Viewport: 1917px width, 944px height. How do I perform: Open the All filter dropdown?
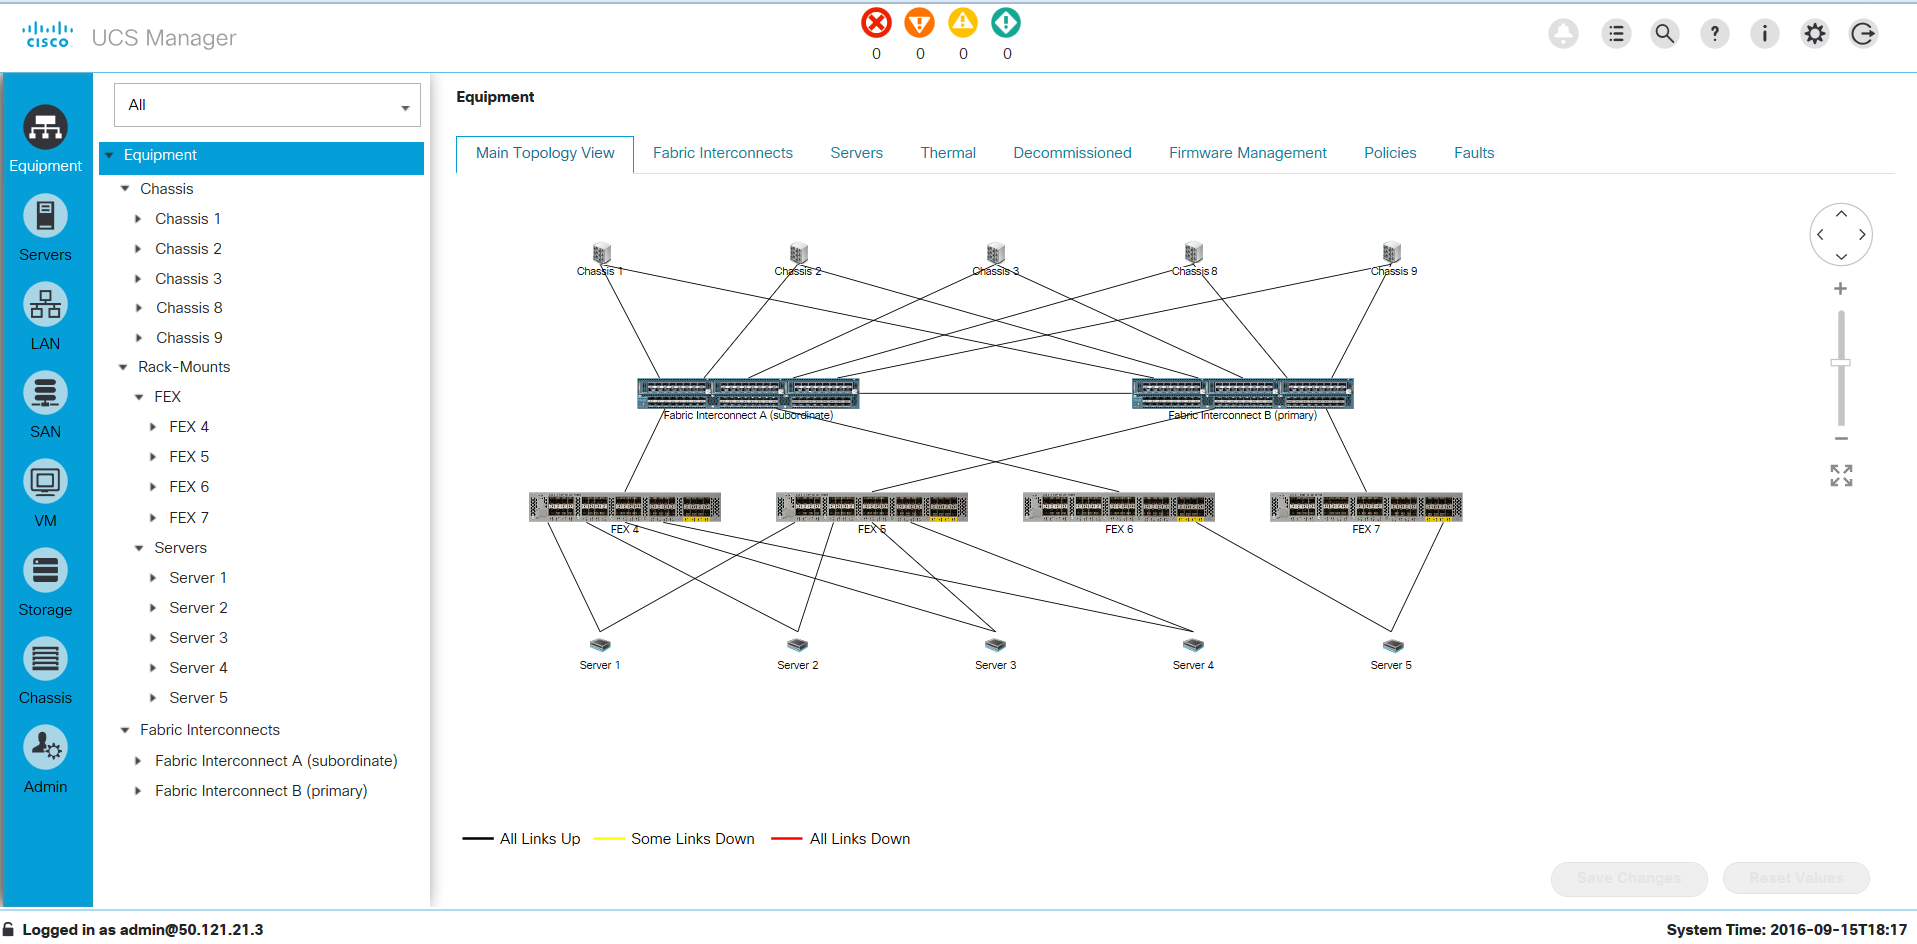click(x=267, y=105)
